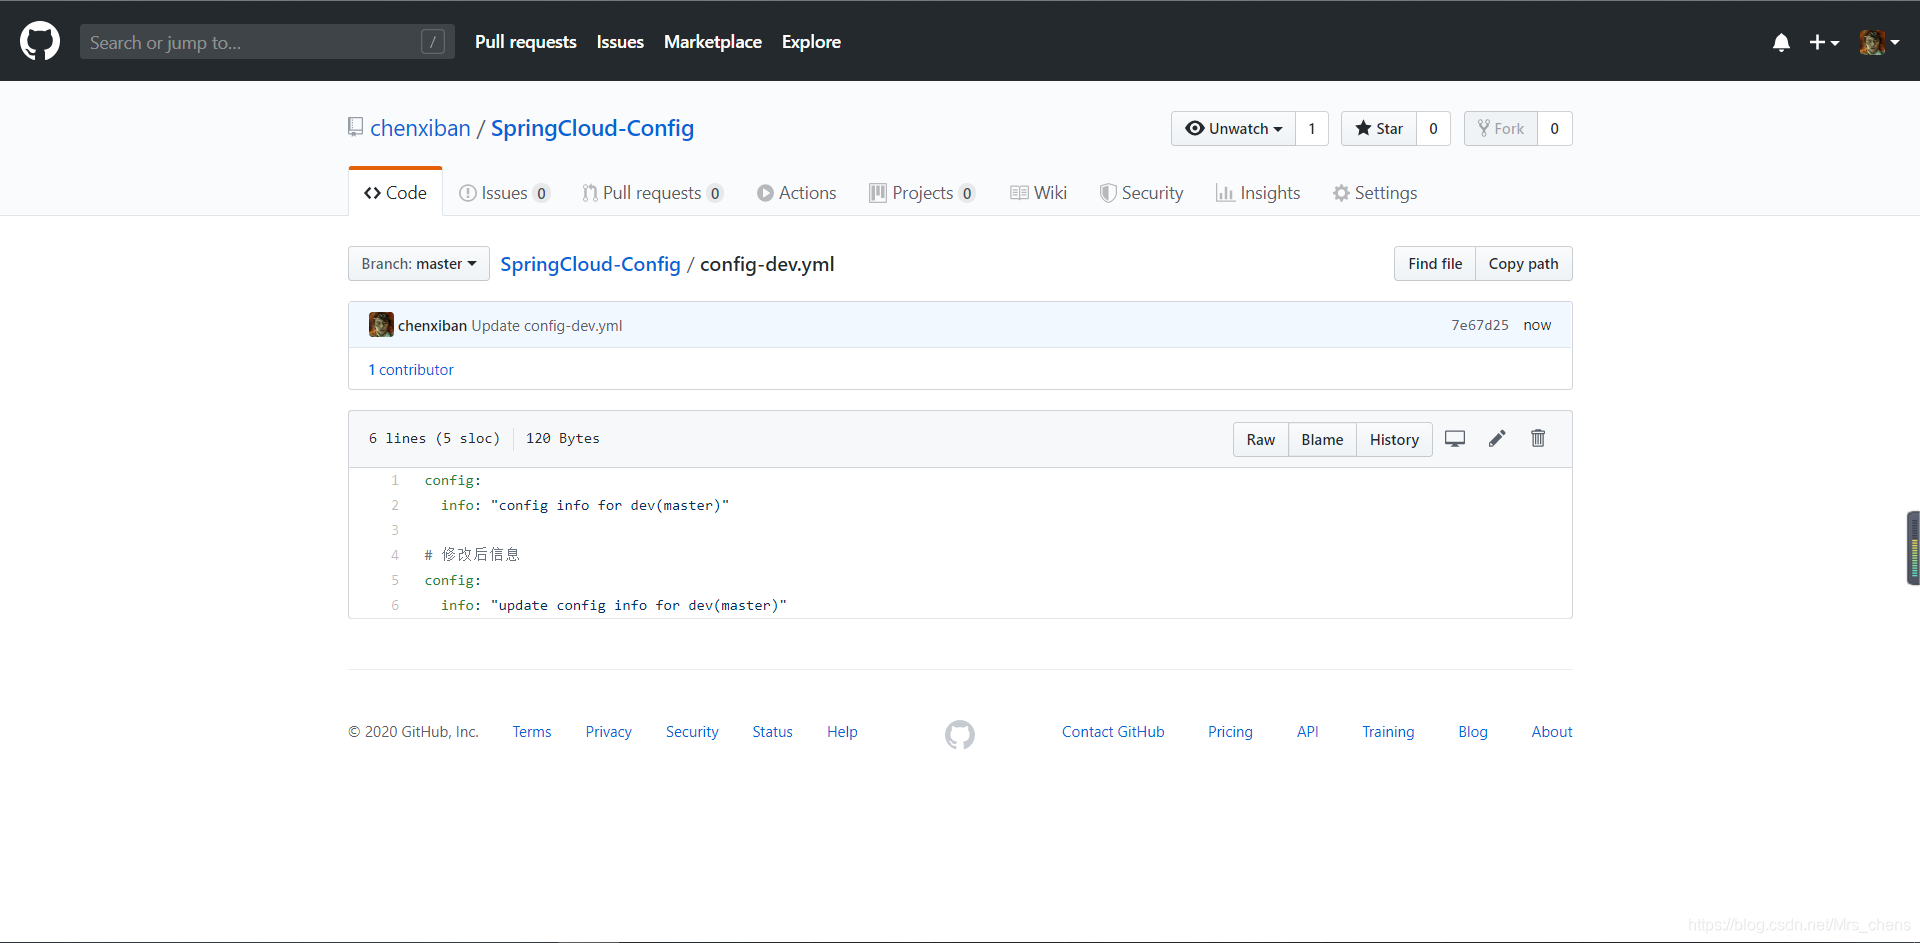
Task: Open the Update config-dev.yml commit message
Action: 547,326
